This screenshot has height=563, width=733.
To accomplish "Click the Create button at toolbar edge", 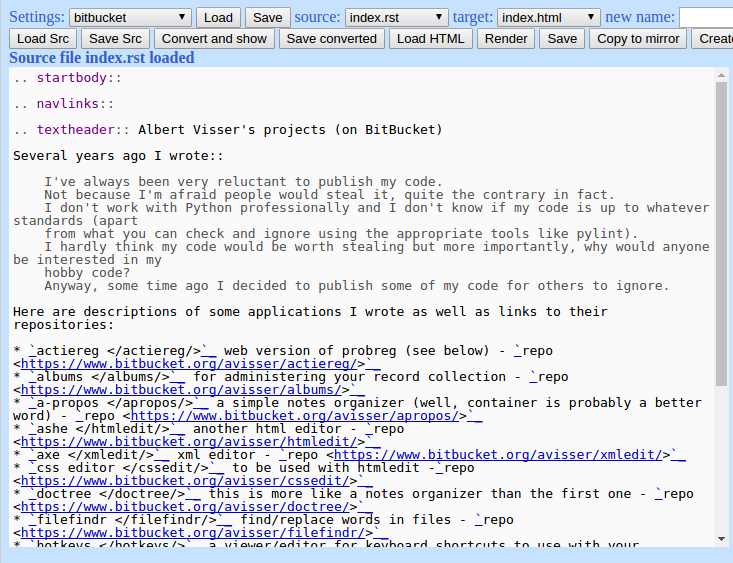I will click(x=712, y=39).
